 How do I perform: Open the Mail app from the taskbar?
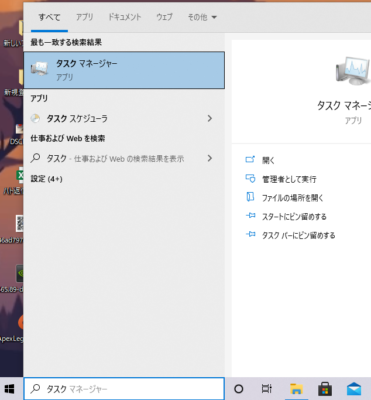coord(354,389)
